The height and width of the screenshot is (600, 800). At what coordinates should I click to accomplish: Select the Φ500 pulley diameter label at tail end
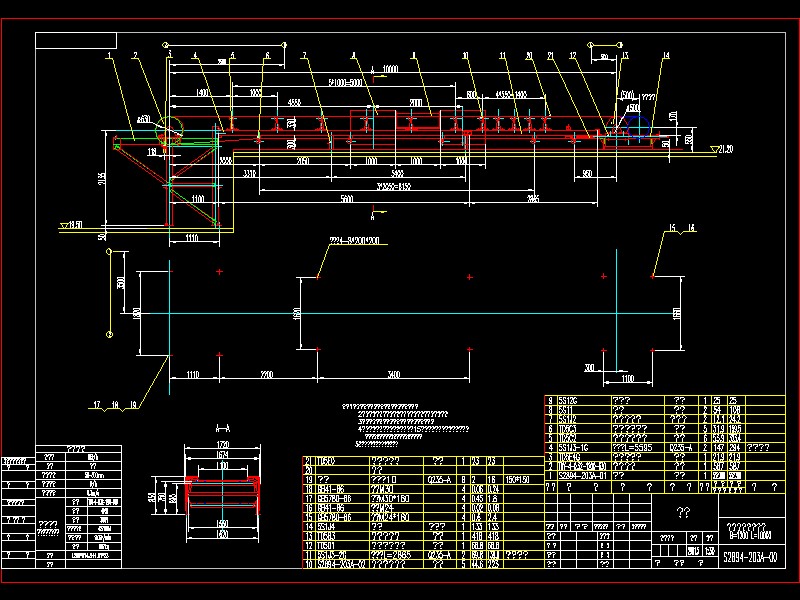(633, 108)
